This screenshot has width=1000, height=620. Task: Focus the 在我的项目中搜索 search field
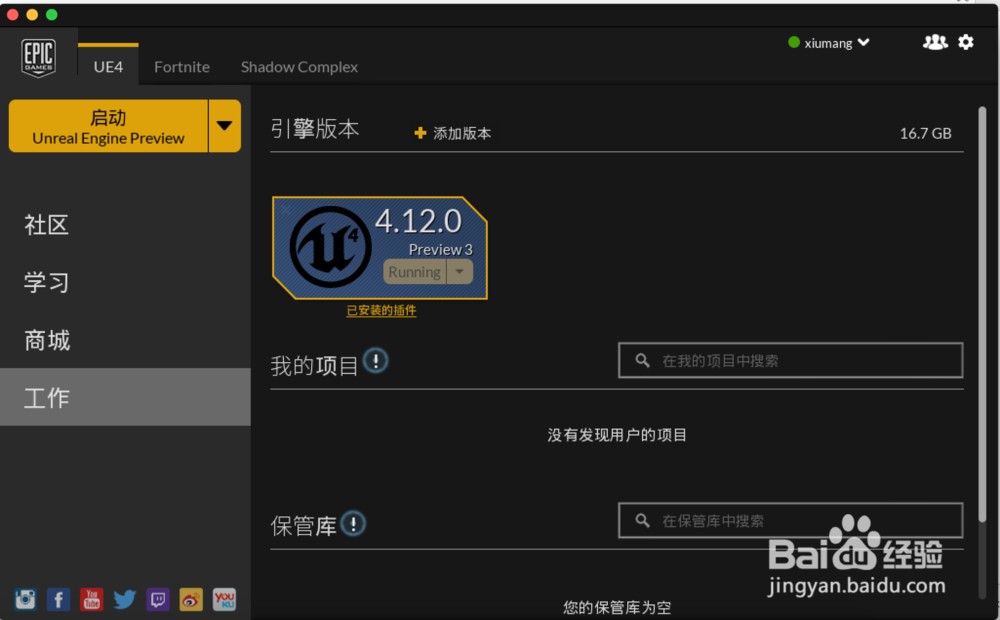[x=790, y=360]
